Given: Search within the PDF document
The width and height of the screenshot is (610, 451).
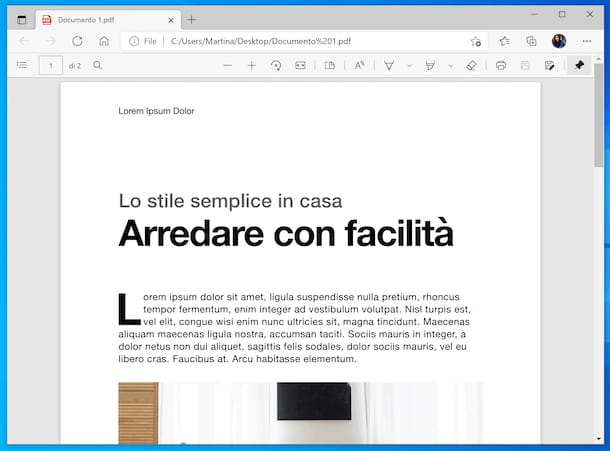Looking at the screenshot, I should click(x=98, y=65).
